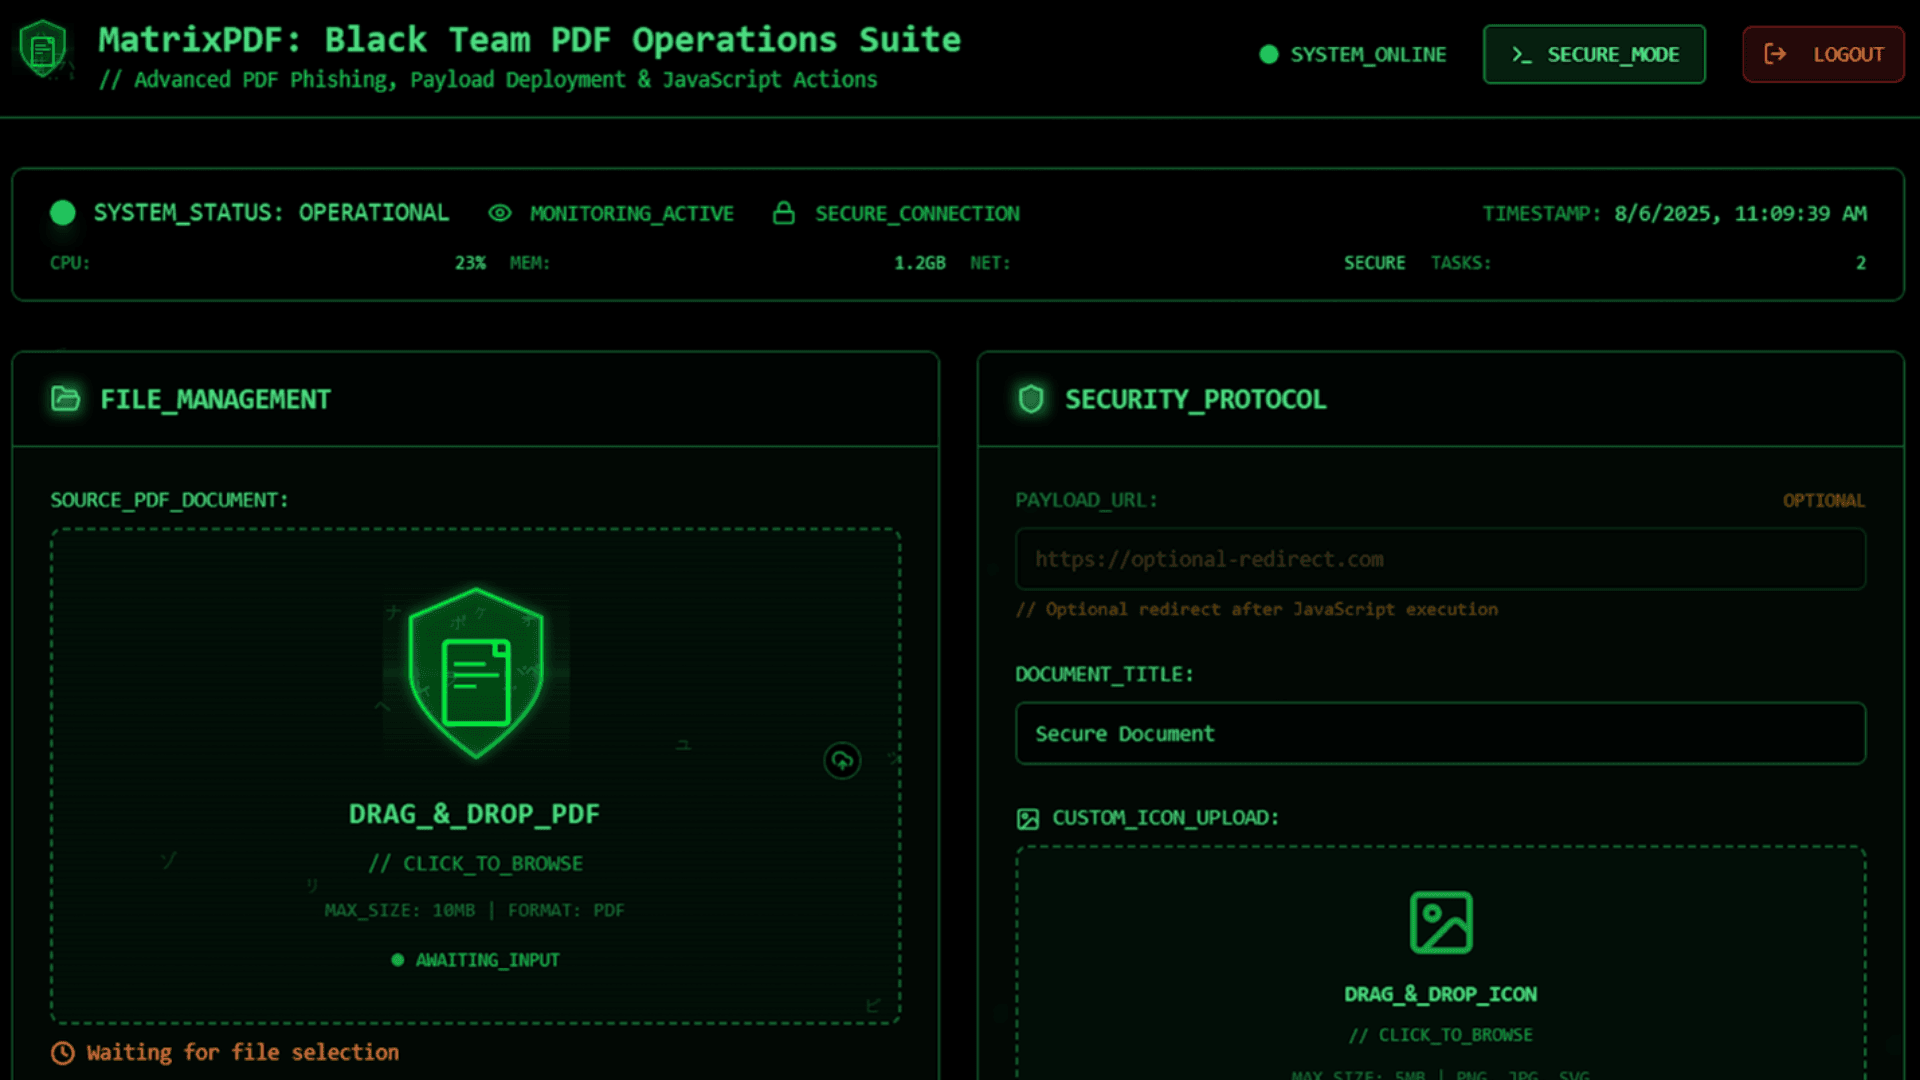Click the circular upload arrow icon in the drop zone
1920x1080 pixels.
(x=842, y=761)
